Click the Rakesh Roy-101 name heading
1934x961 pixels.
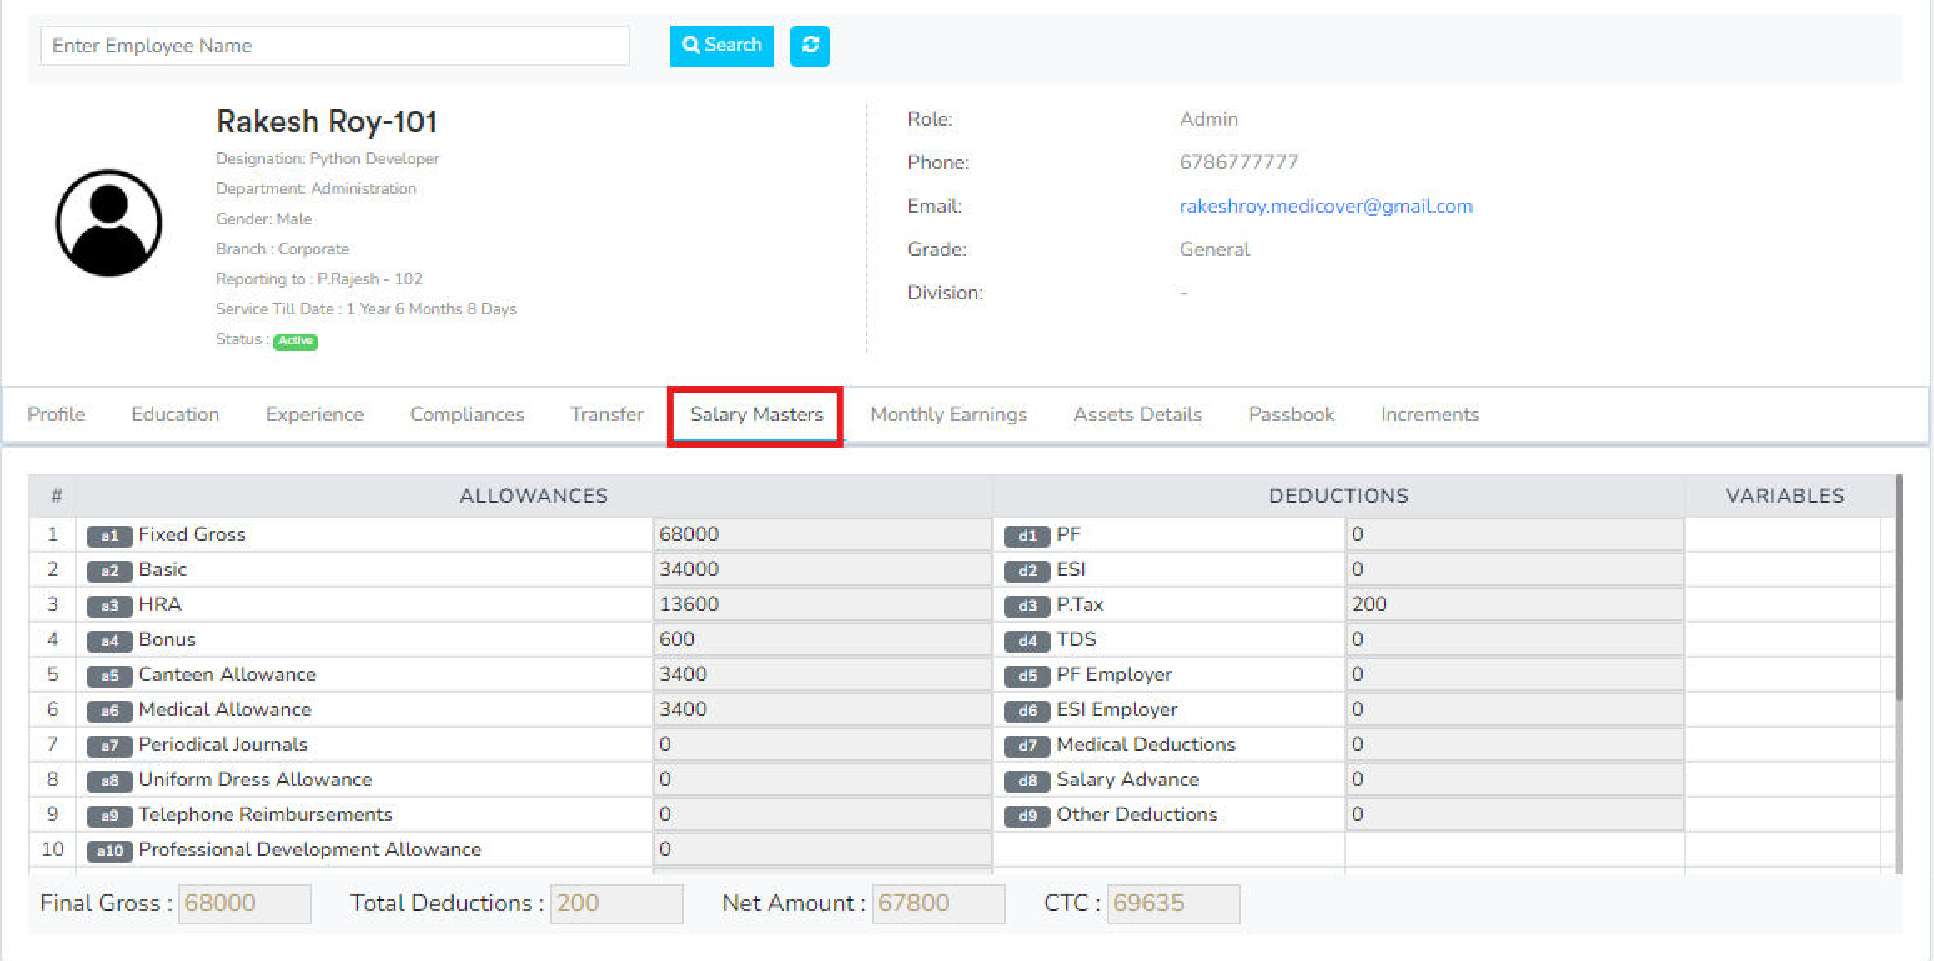[x=327, y=122]
